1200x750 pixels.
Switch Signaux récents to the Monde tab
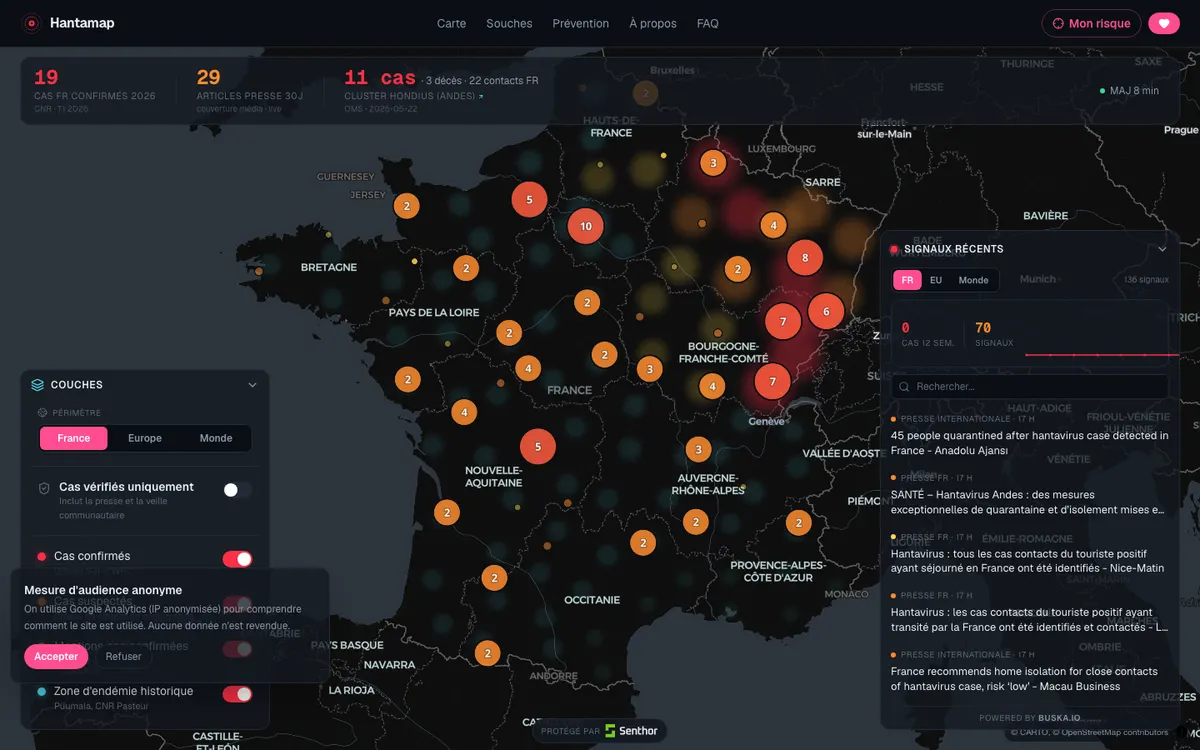[974, 280]
